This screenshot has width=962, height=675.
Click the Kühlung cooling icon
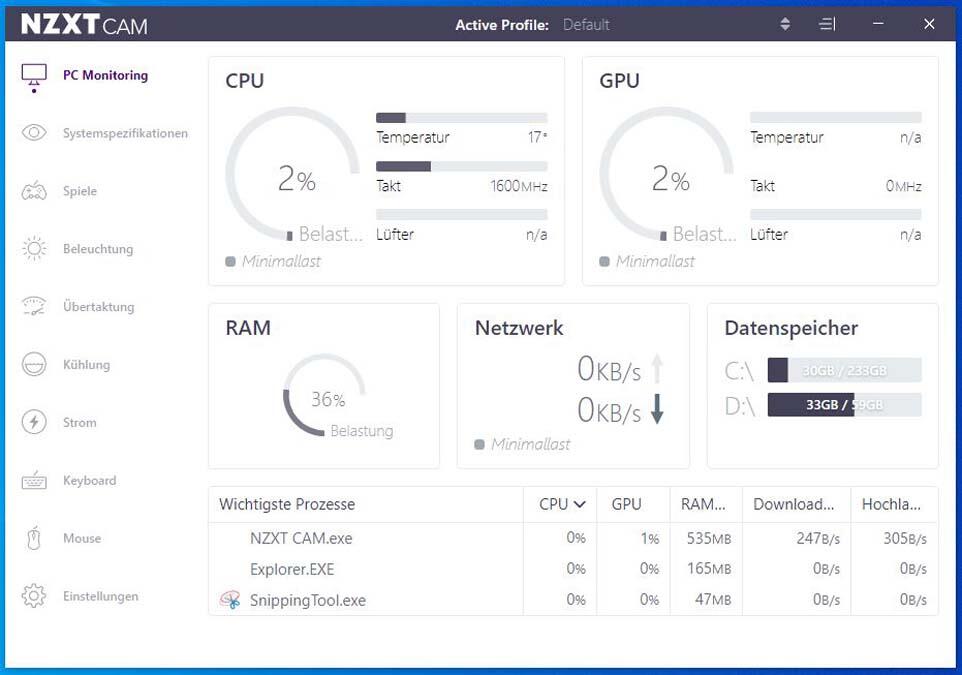point(34,364)
